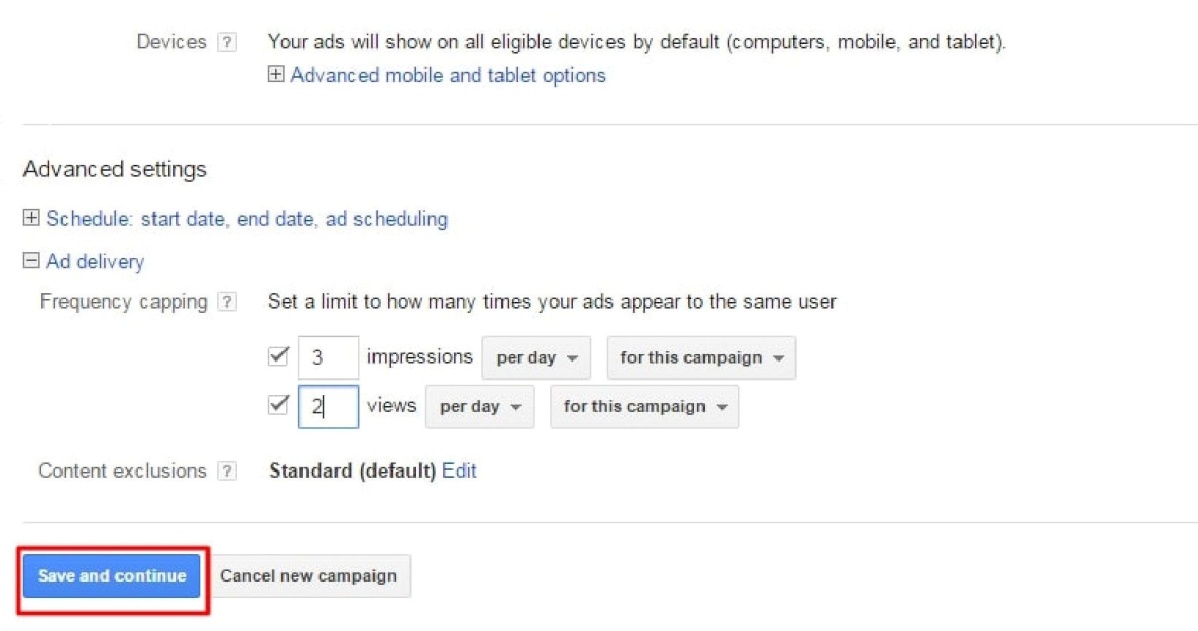Click the views number input field

click(328, 407)
